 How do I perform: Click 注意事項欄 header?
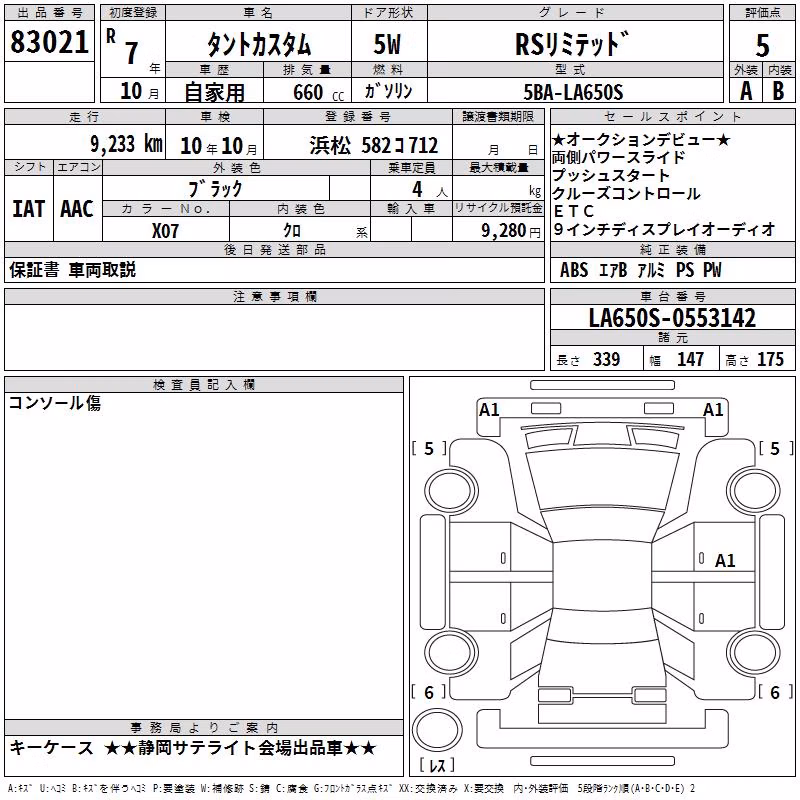tap(275, 296)
